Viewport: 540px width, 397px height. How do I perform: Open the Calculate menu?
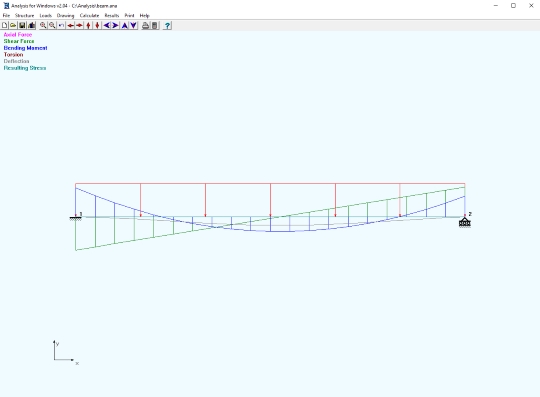(x=89, y=15)
